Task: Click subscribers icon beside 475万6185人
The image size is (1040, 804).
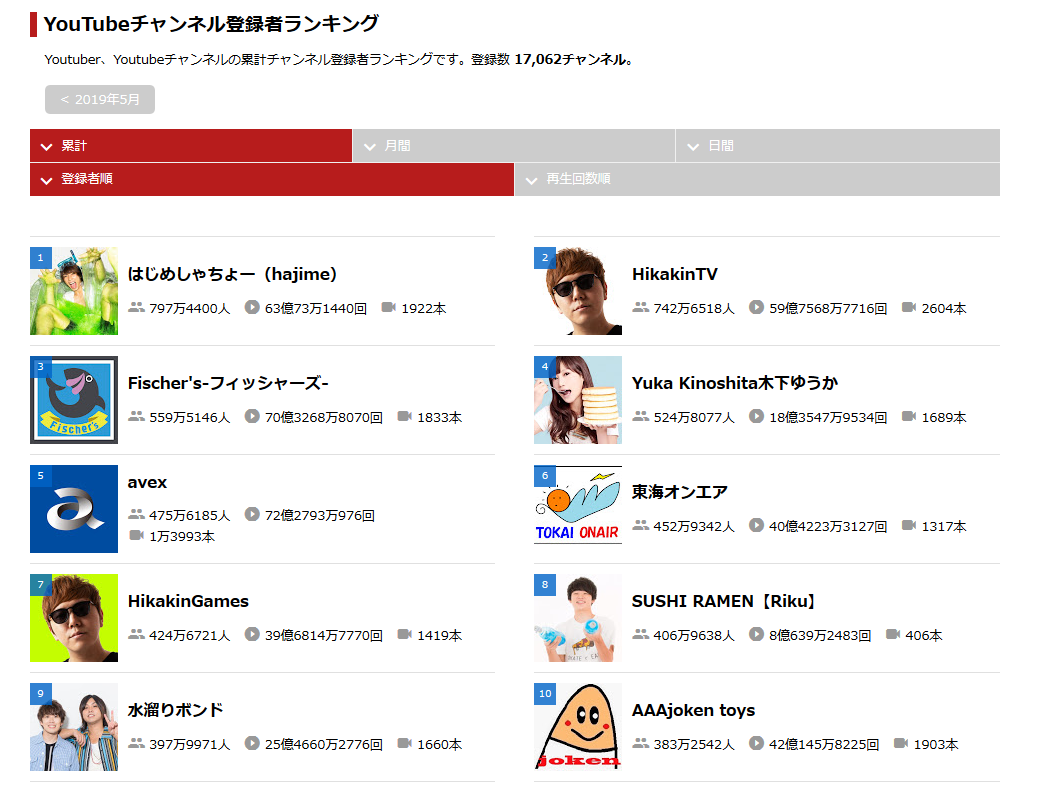Action: 136,514
